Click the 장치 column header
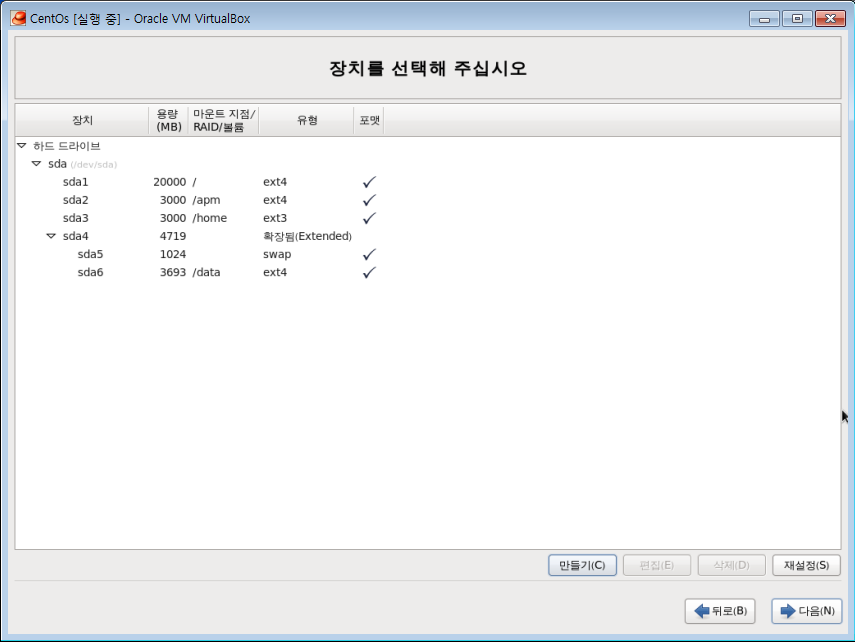This screenshot has width=855, height=642. tap(82, 120)
